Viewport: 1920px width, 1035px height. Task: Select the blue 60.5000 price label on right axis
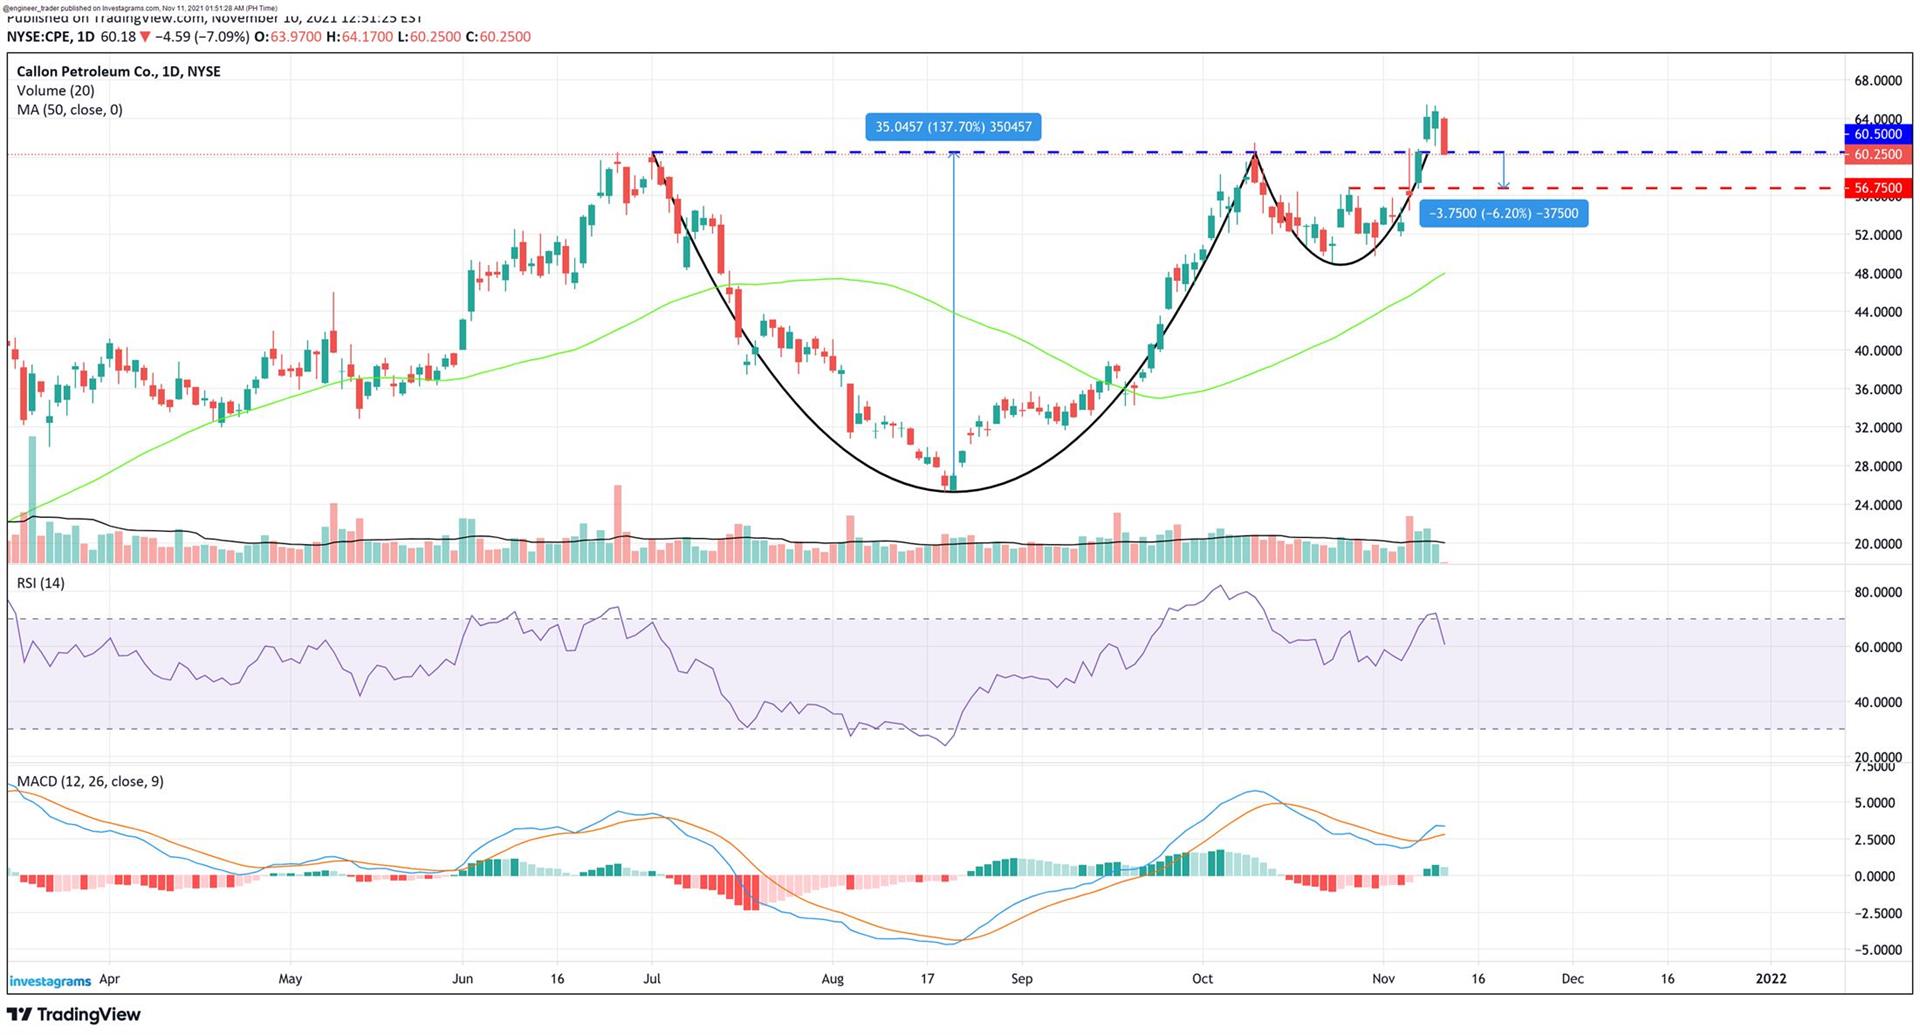click(x=1877, y=133)
